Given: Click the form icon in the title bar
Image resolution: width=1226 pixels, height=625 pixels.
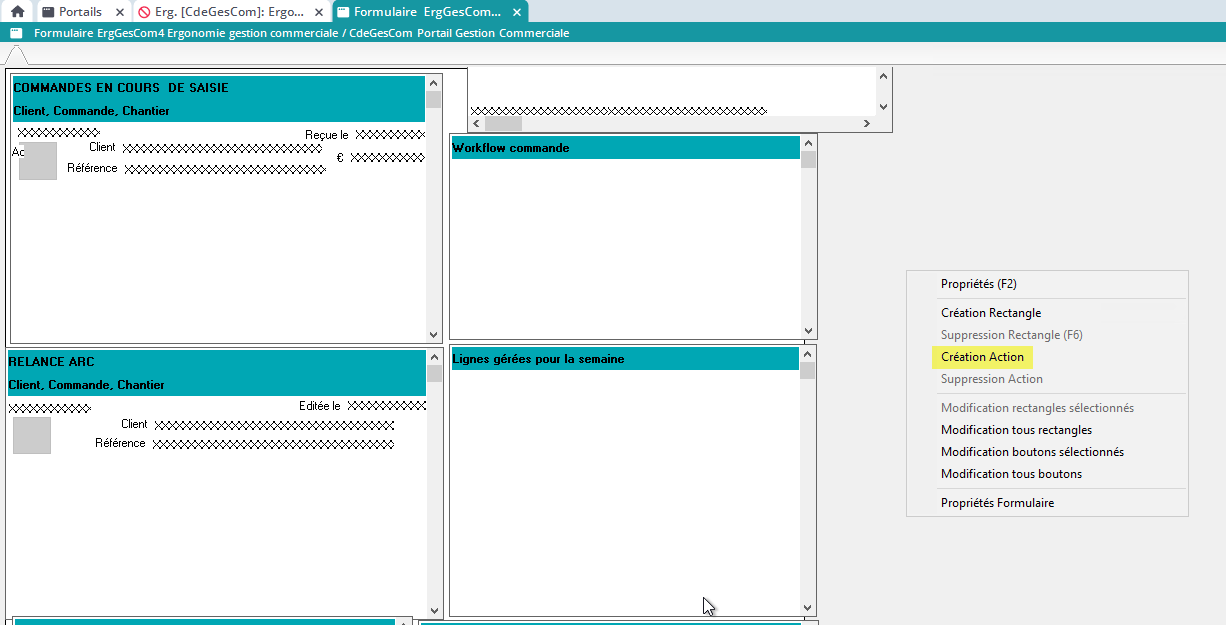Looking at the screenshot, I should (16, 33).
